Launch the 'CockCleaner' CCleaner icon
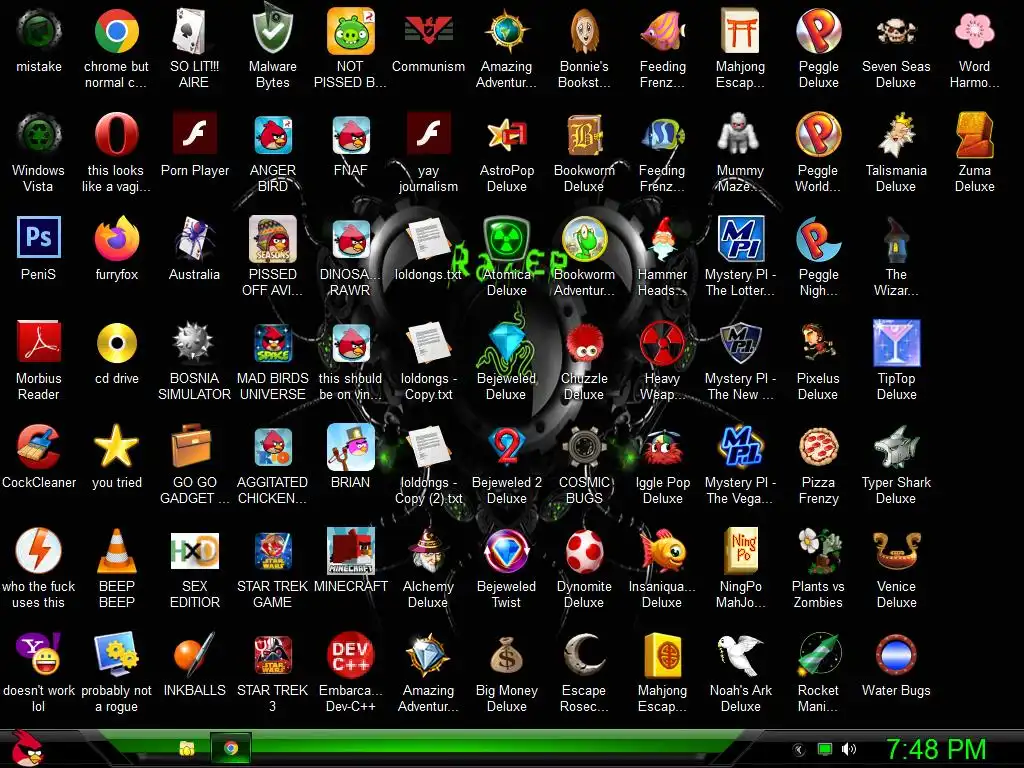The image size is (1024, 768). tap(39, 447)
